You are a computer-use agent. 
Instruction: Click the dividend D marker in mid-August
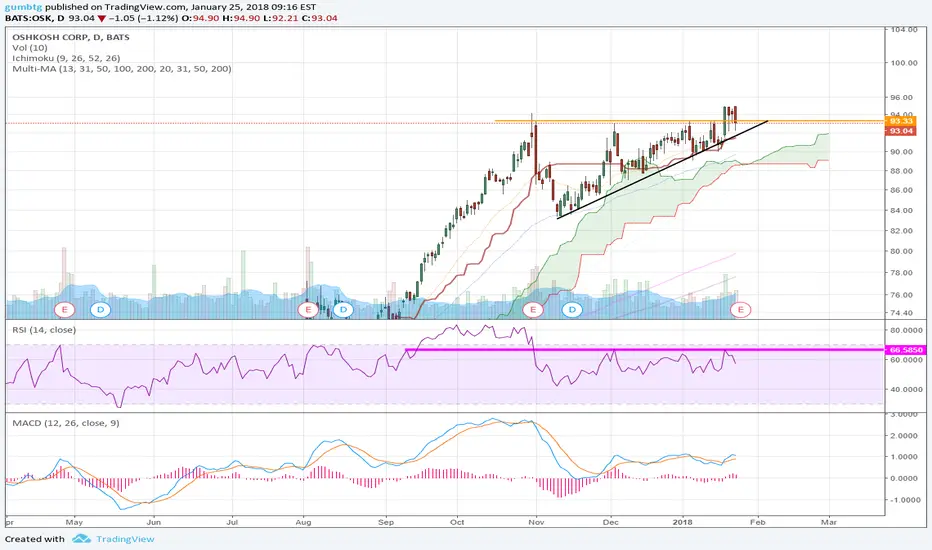pyautogui.click(x=343, y=309)
